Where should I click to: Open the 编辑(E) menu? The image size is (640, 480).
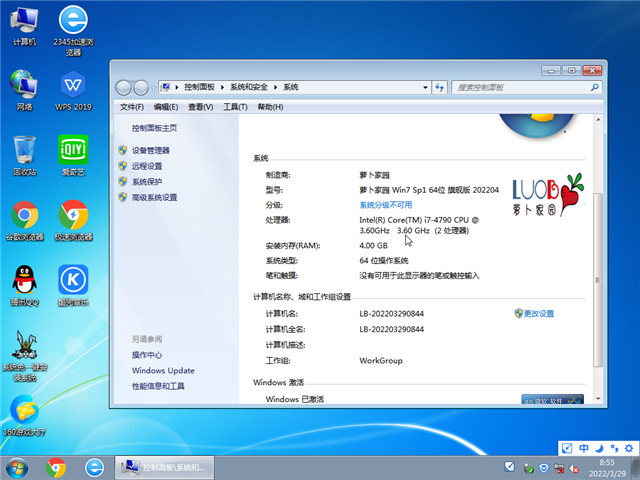coord(166,107)
